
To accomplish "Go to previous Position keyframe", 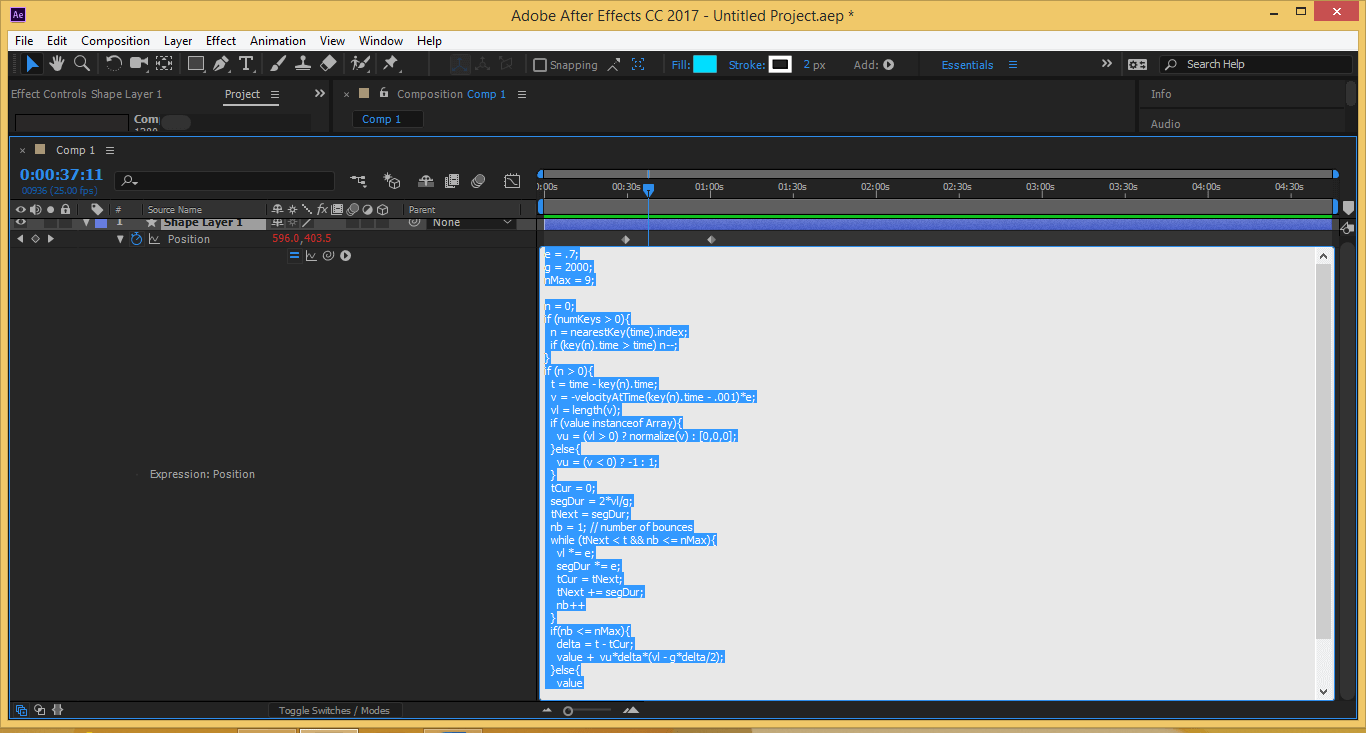I will click(19, 239).
